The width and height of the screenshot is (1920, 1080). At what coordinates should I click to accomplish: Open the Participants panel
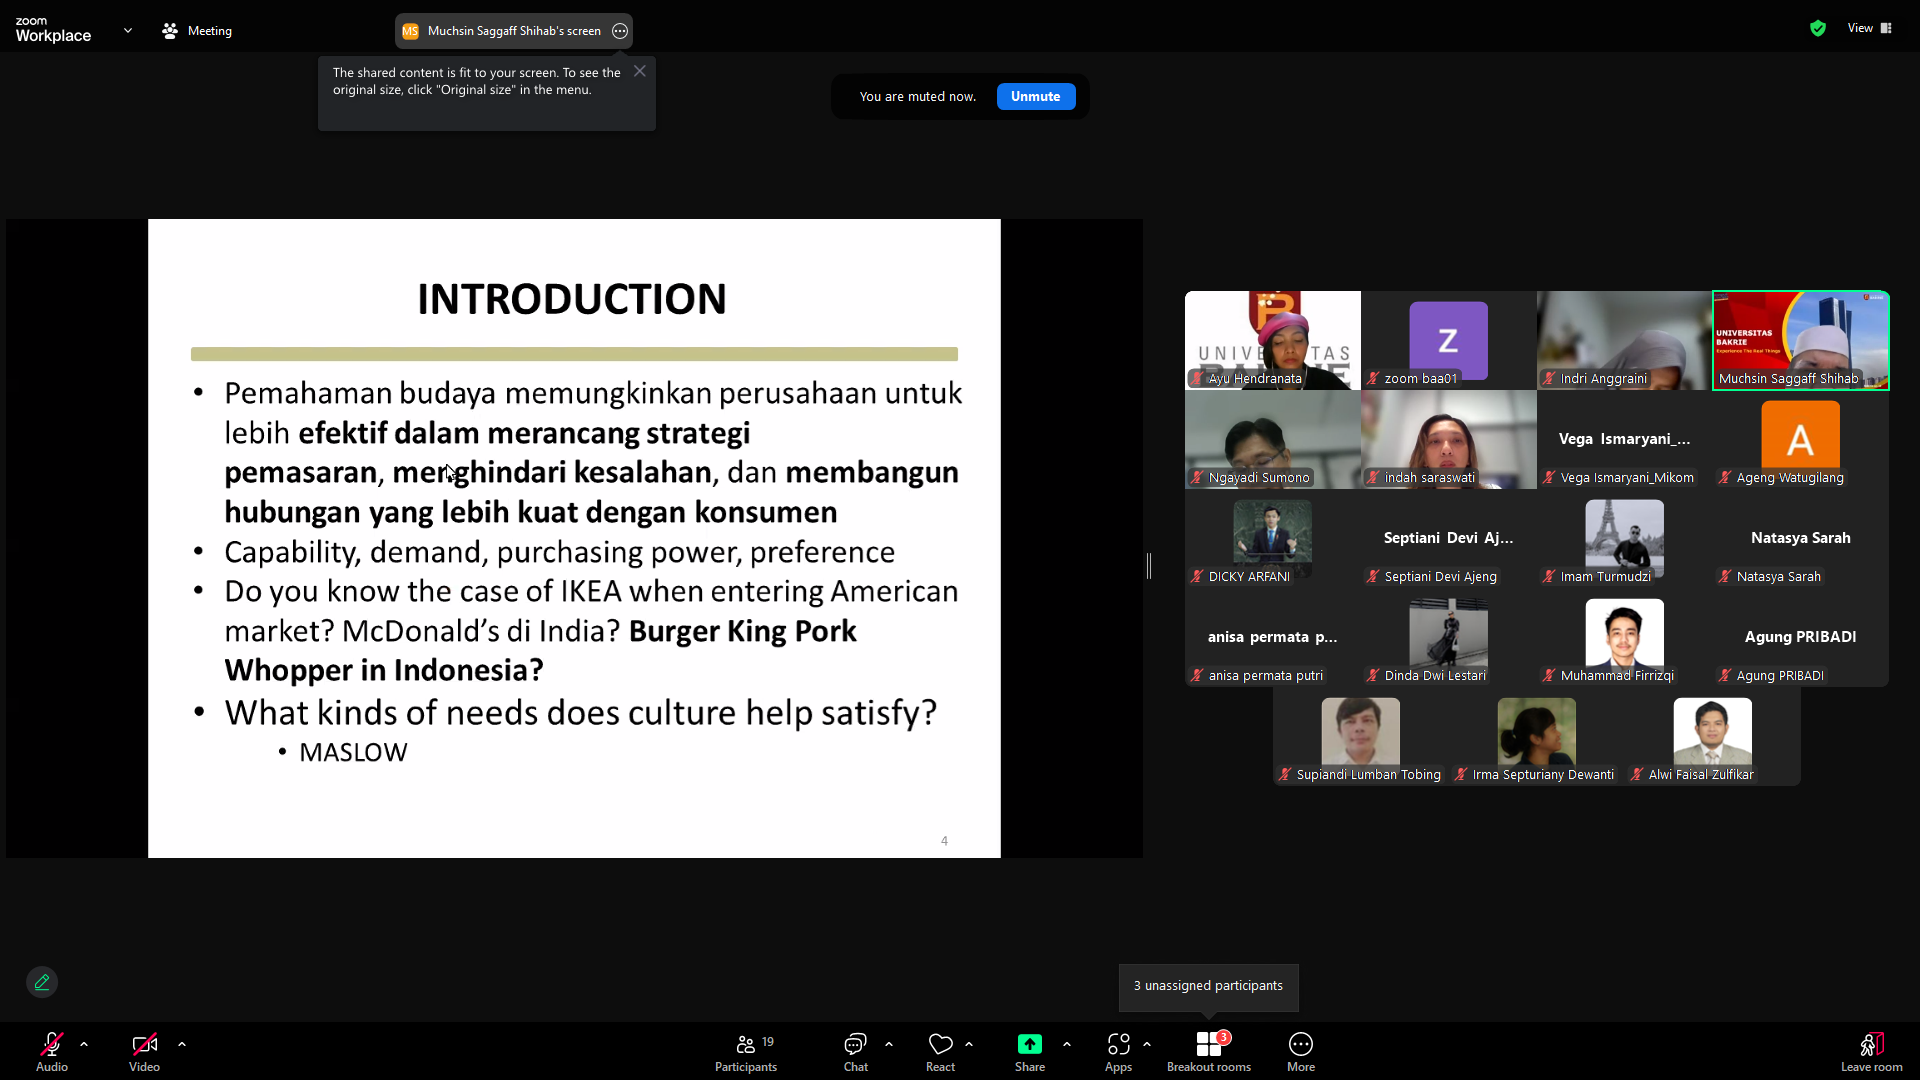coord(746,1051)
